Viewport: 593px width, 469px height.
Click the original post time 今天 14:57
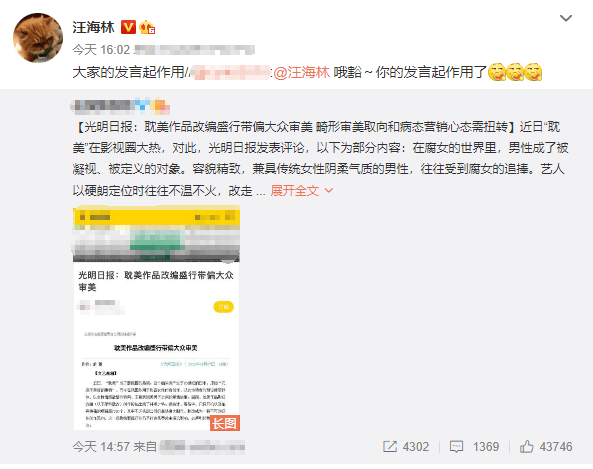pos(101,447)
